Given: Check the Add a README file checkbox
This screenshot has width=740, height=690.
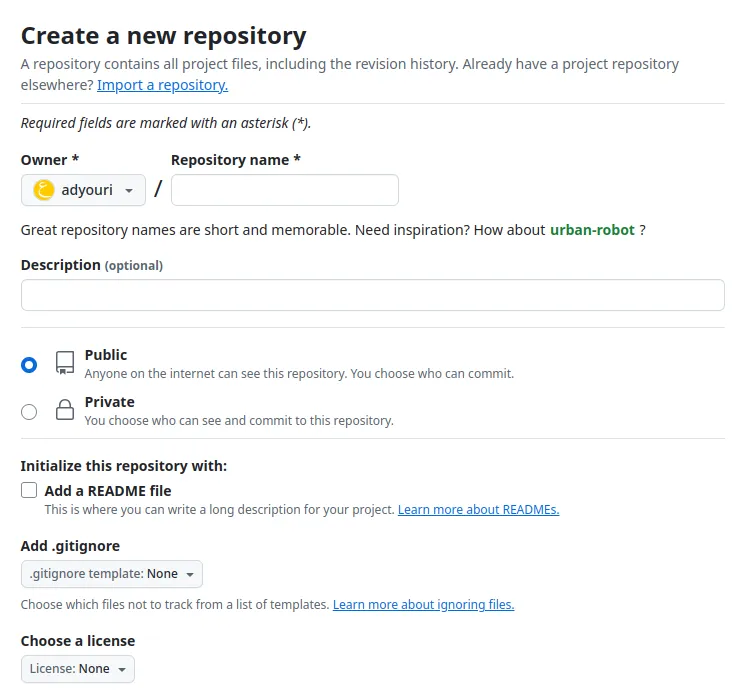Looking at the screenshot, I should [x=29, y=490].
